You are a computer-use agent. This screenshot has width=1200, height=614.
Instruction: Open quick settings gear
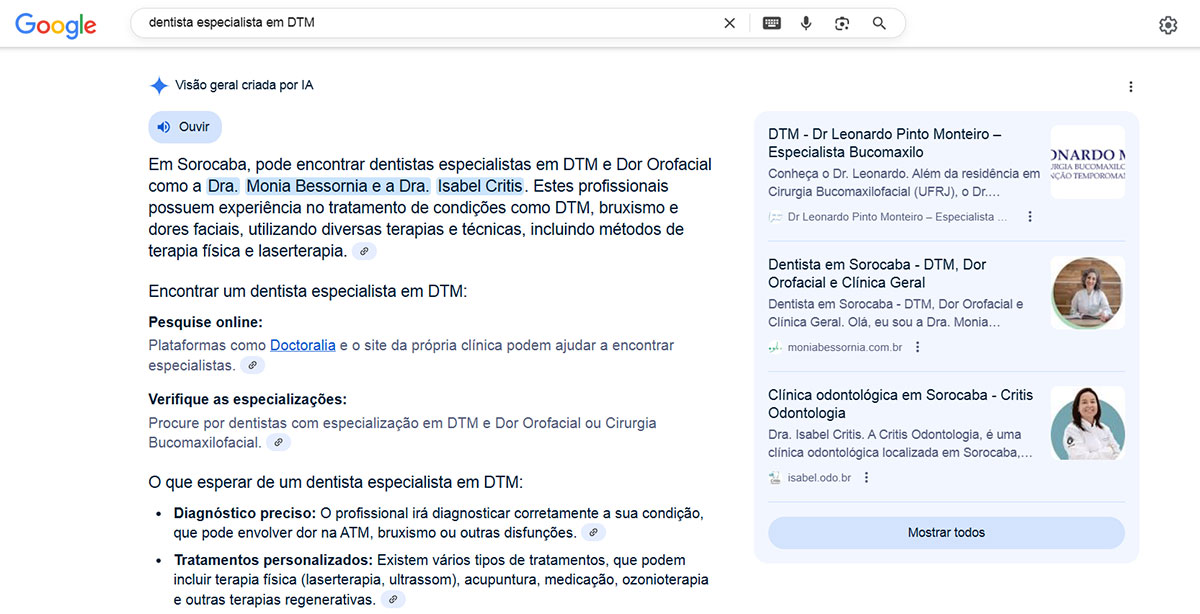[1168, 25]
